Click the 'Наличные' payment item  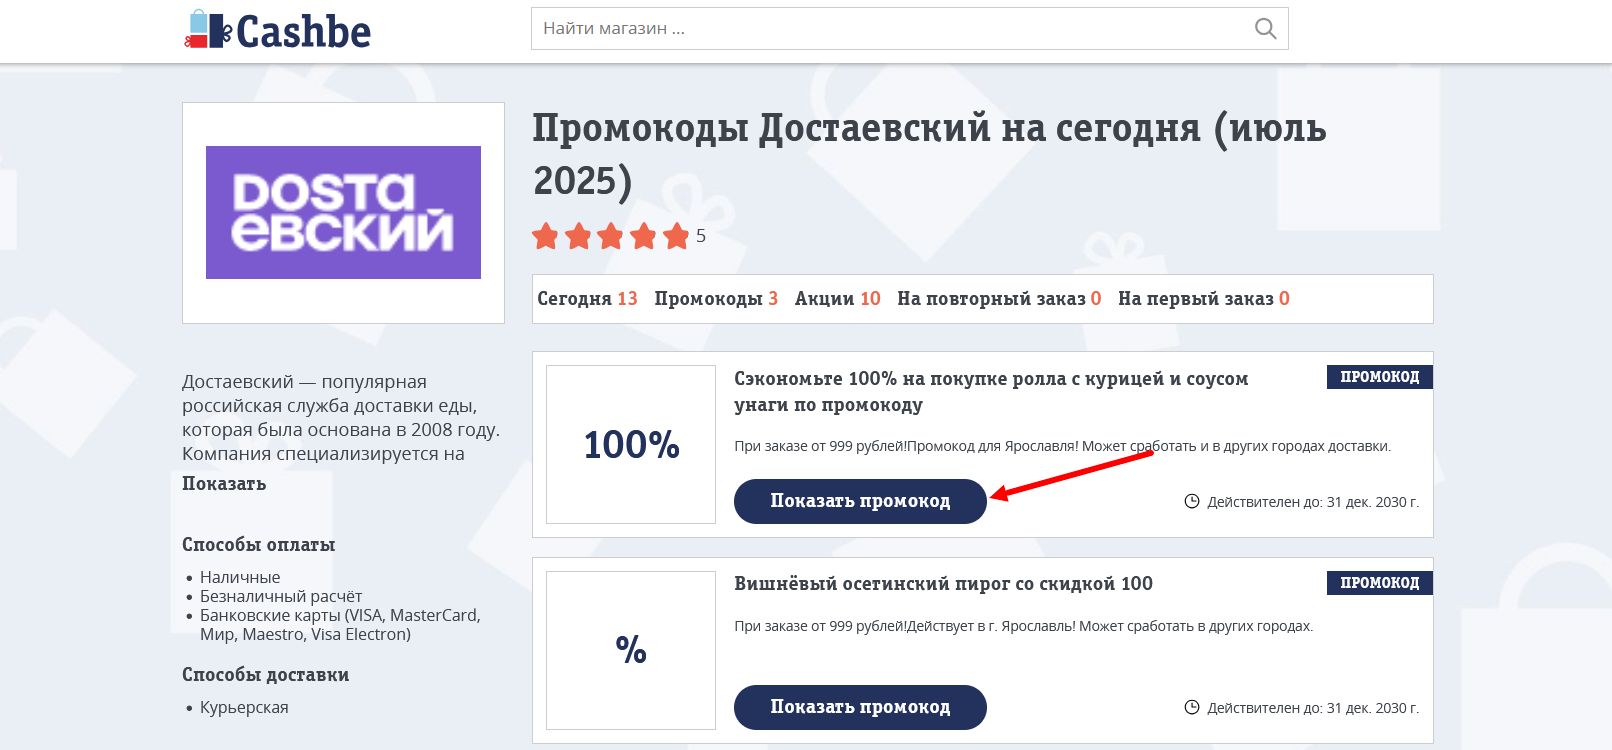pos(240,577)
